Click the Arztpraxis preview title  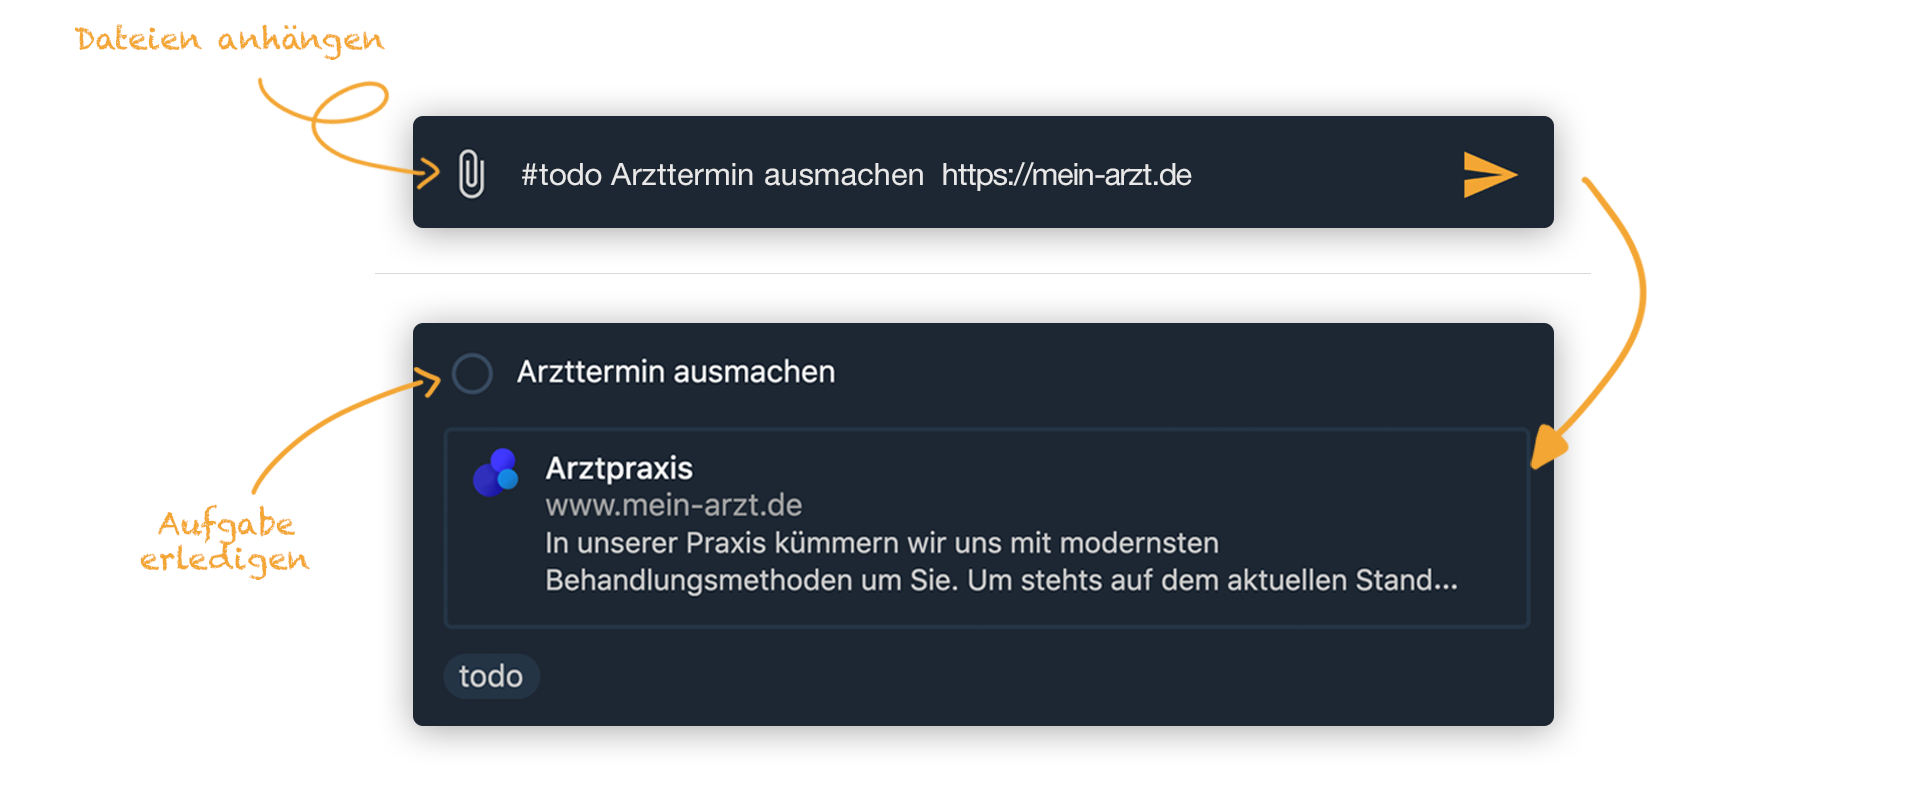618,468
